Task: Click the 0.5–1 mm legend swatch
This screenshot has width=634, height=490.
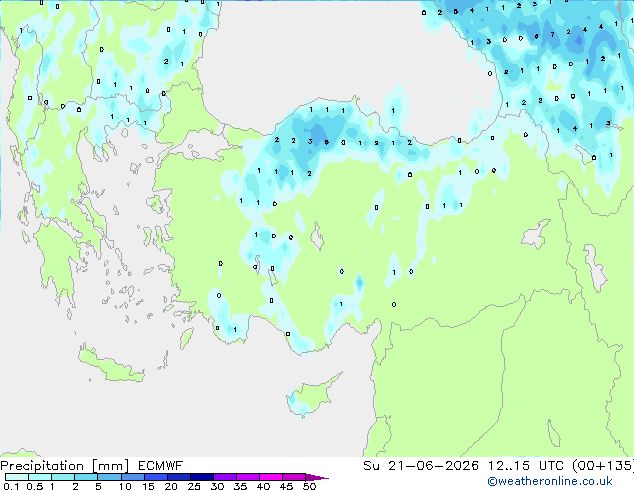Action: coord(40,477)
